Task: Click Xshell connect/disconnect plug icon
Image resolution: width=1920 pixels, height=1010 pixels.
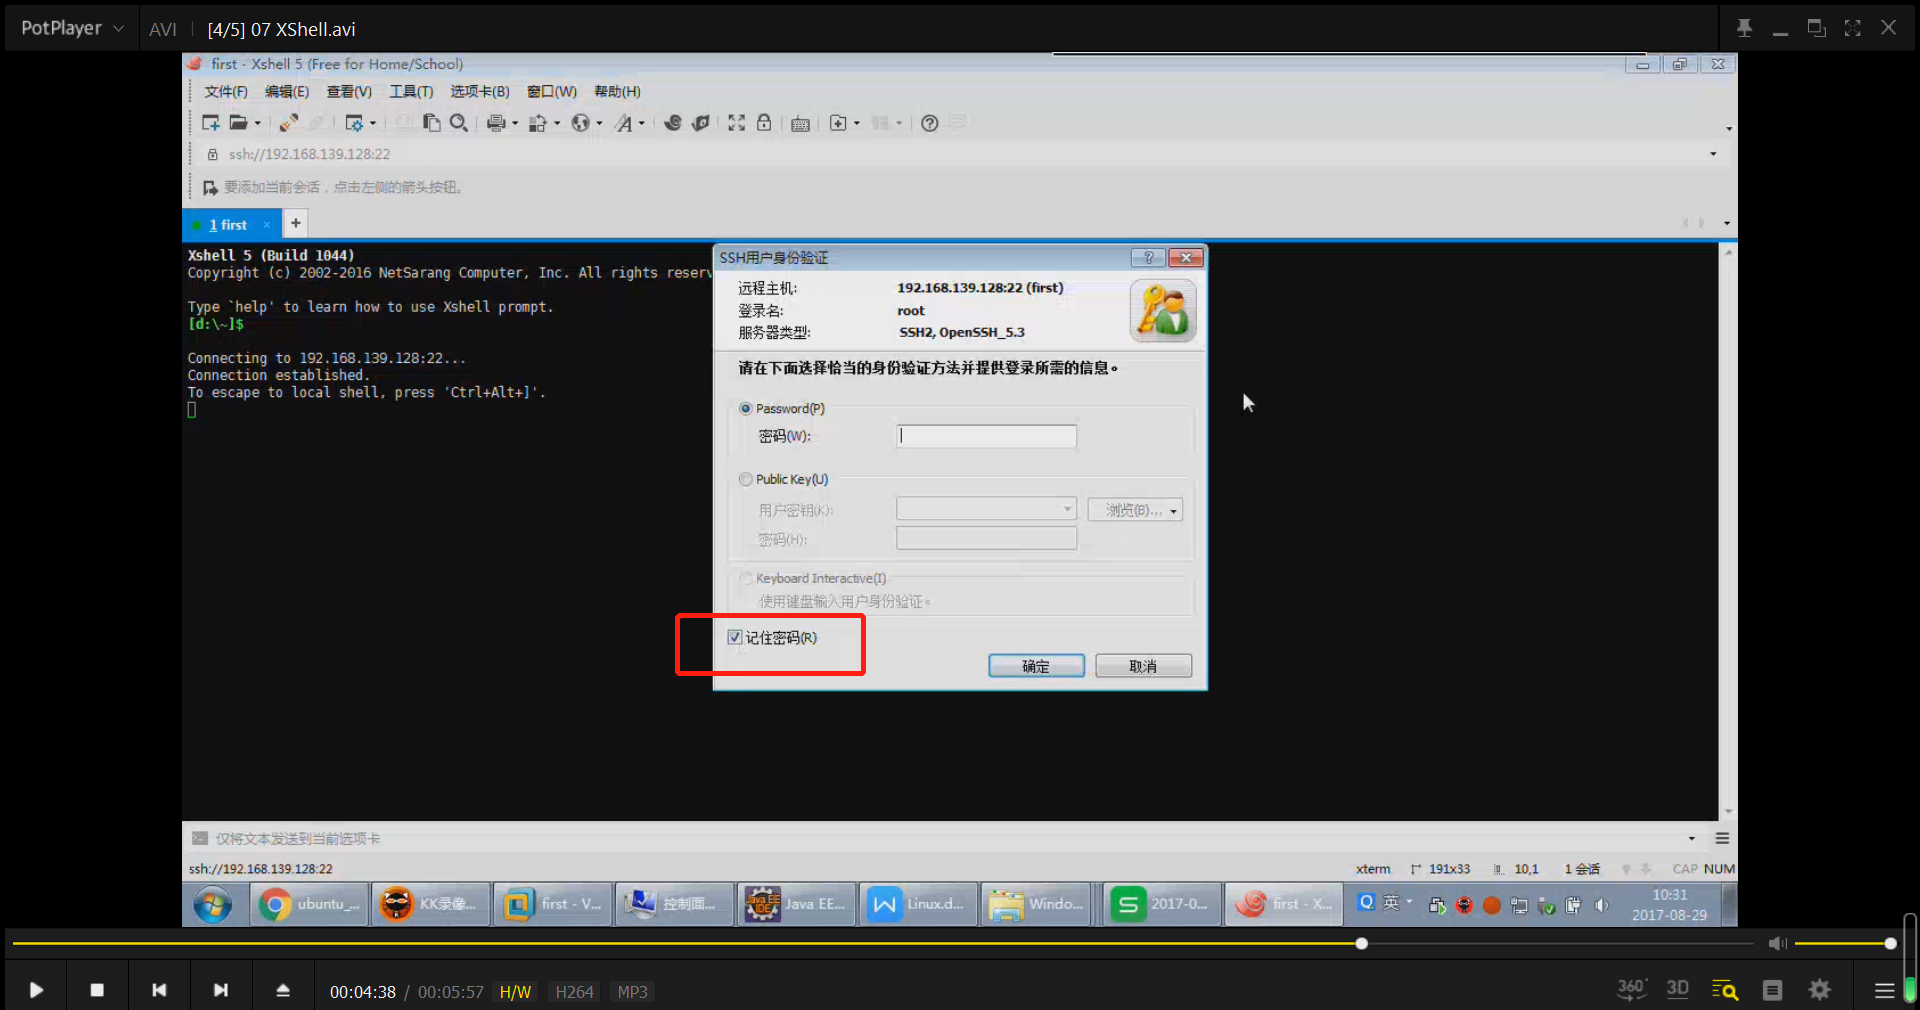Action: click(x=288, y=122)
